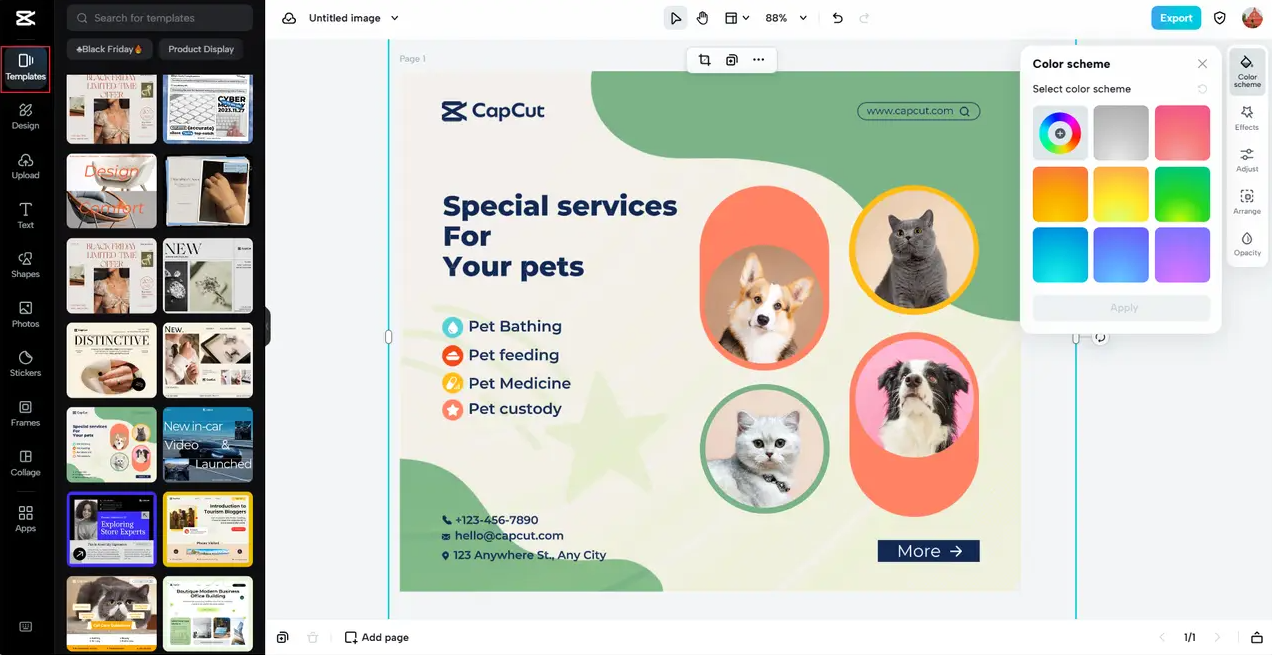The width and height of the screenshot is (1272, 655).
Task: Open the Frames panel
Action: pyautogui.click(x=26, y=414)
